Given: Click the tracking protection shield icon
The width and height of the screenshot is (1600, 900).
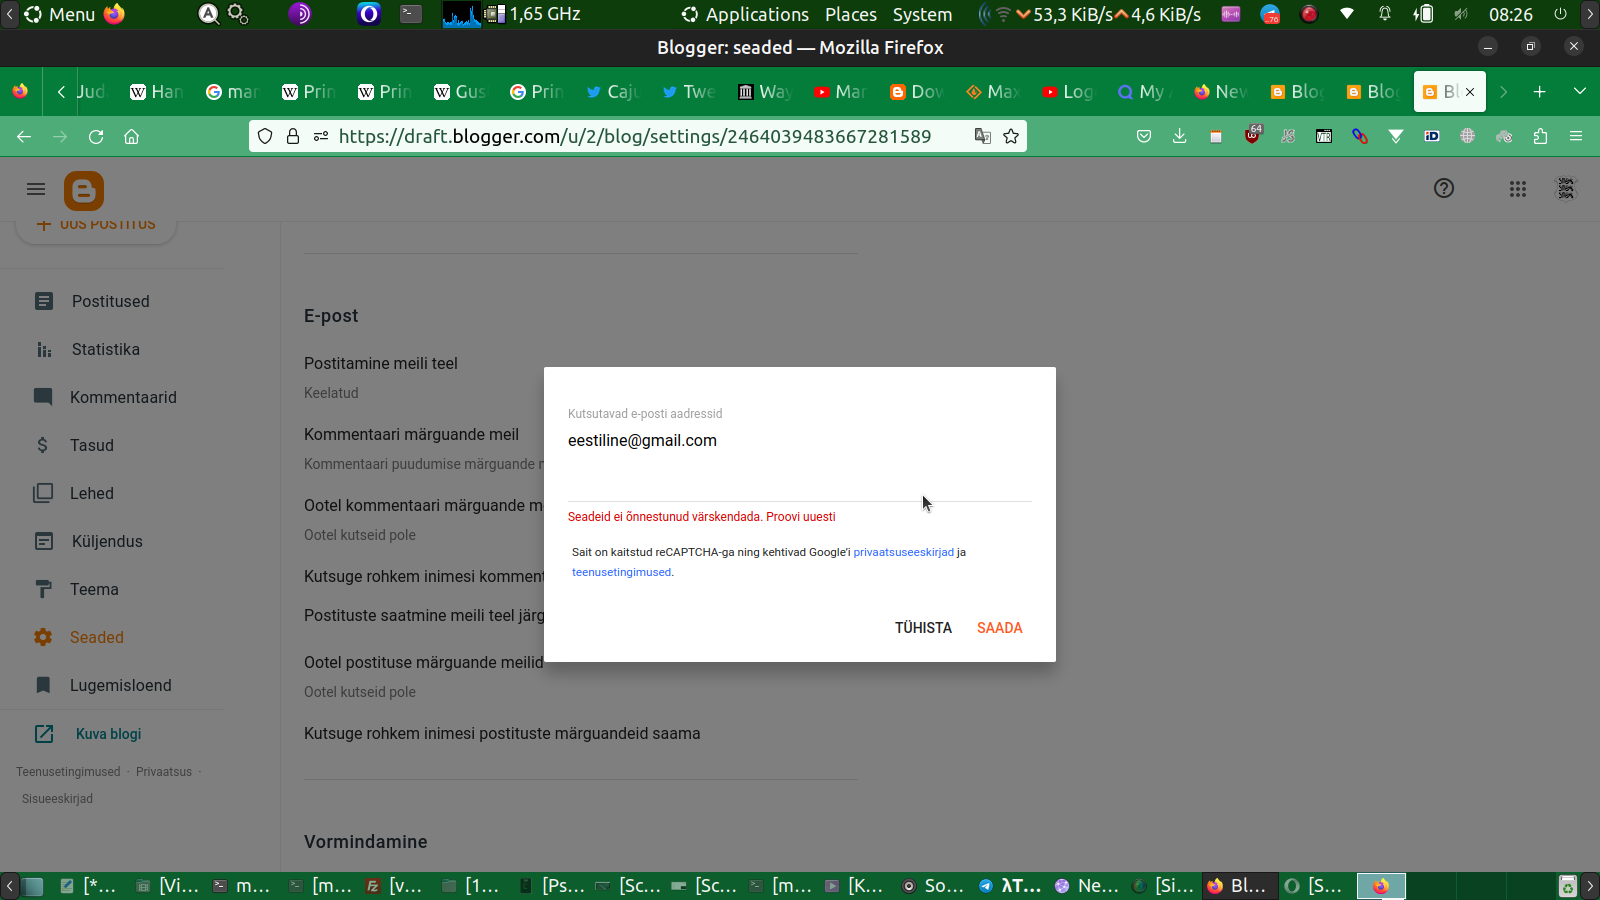Looking at the screenshot, I should (x=265, y=136).
